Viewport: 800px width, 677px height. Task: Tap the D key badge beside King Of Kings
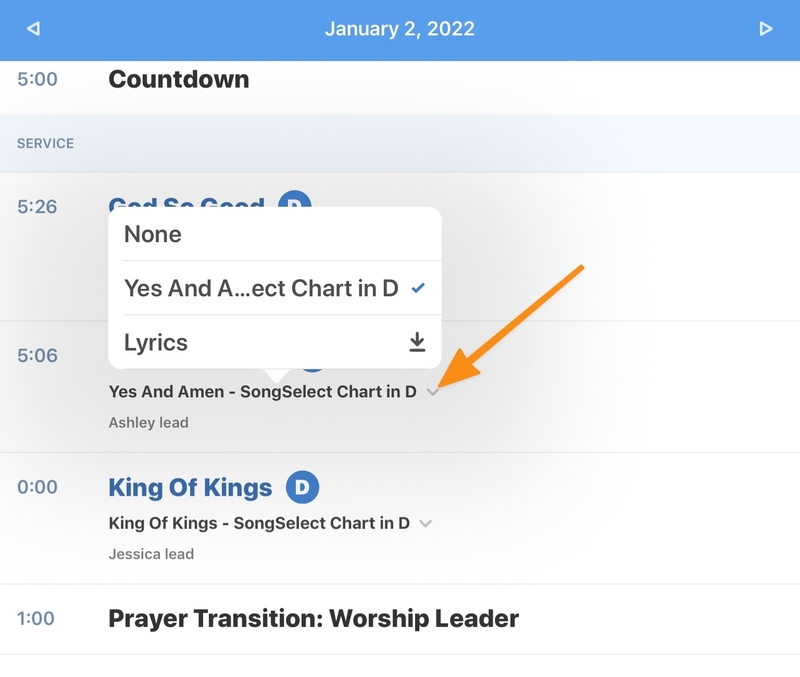coord(303,488)
